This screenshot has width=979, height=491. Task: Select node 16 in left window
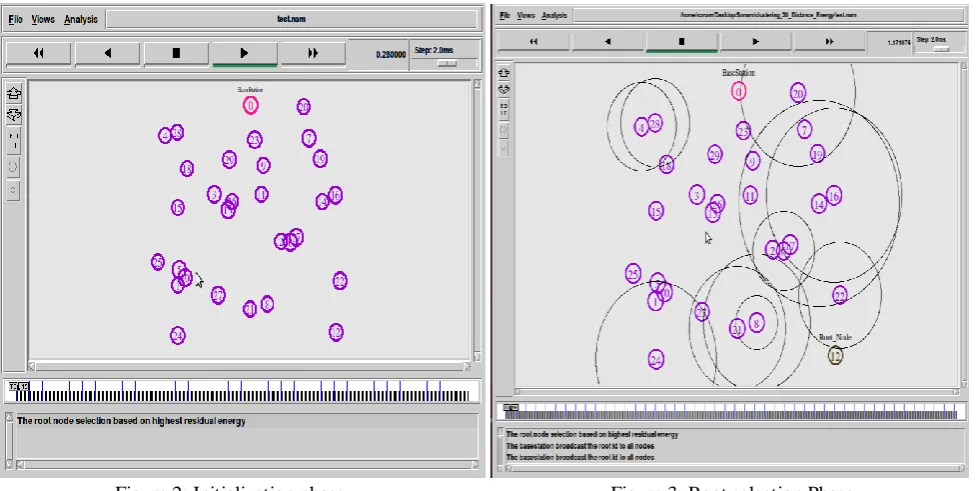click(x=335, y=196)
